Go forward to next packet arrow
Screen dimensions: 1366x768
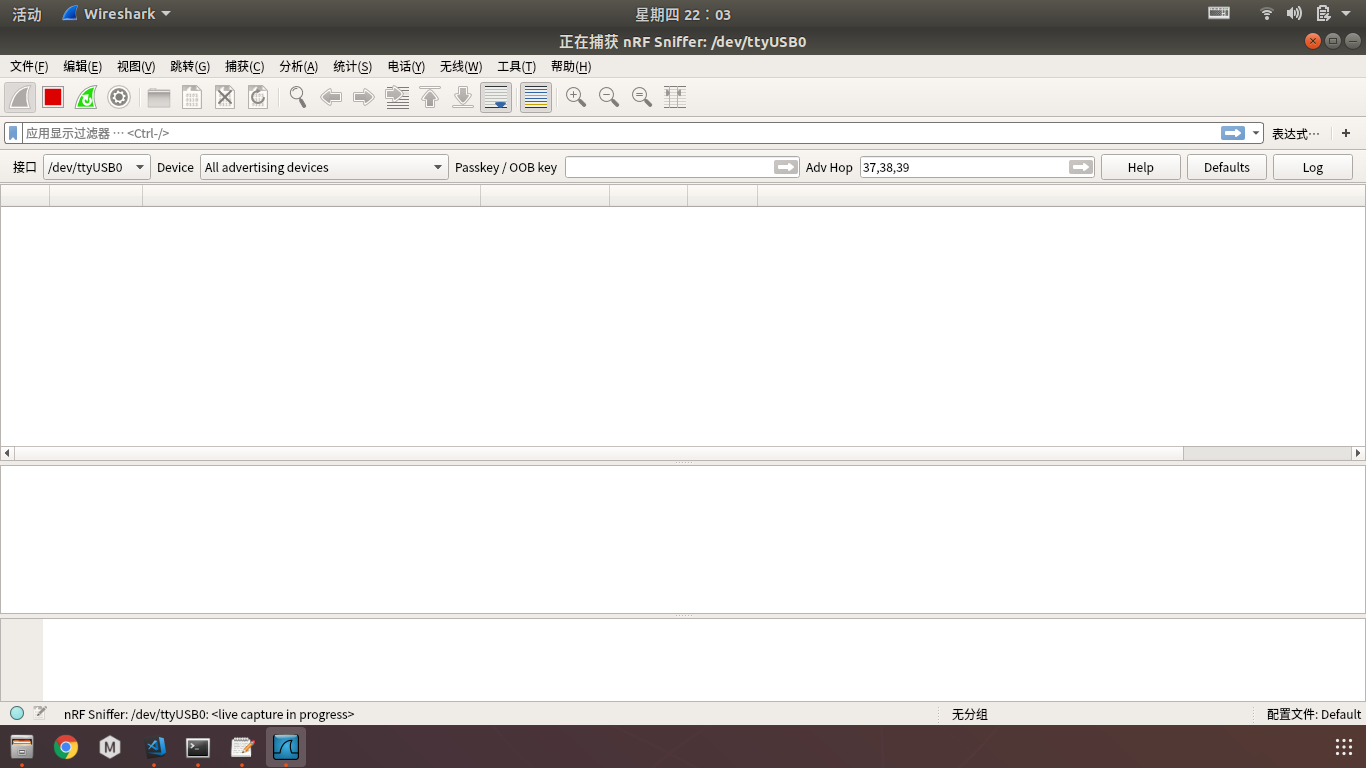coord(364,97)
